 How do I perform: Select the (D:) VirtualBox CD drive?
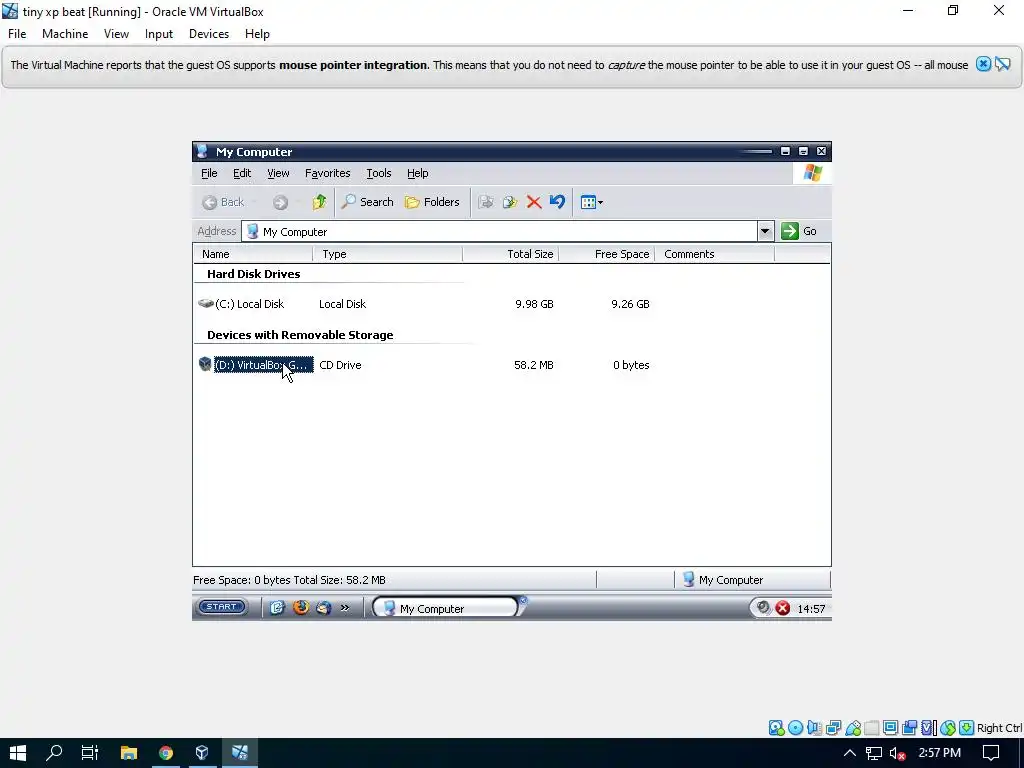tap(256, 365)
